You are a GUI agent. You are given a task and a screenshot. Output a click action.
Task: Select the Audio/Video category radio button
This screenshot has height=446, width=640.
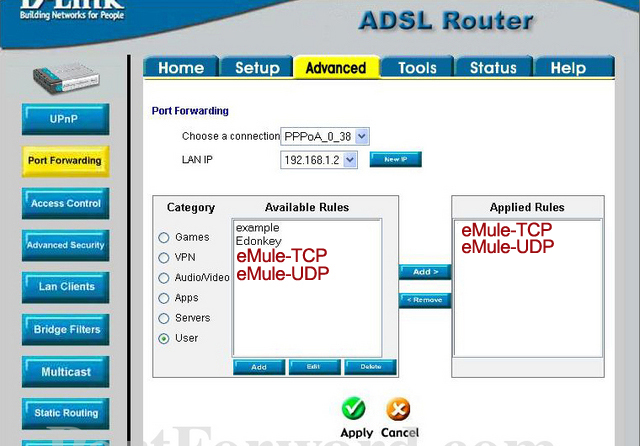[x=164, y=278]
